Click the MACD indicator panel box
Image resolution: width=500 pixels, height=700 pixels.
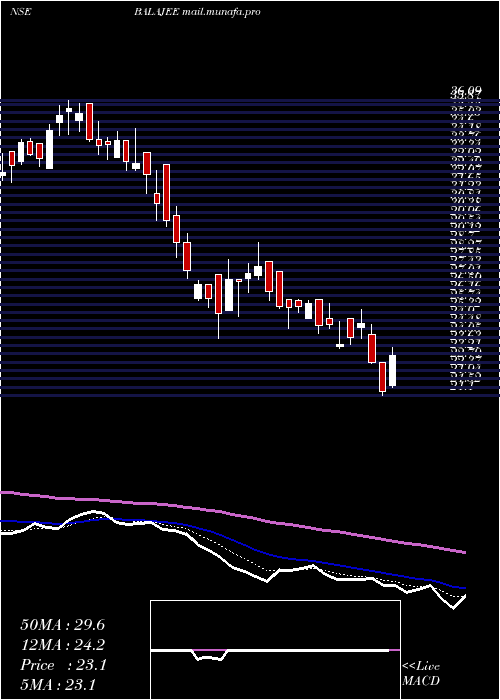pos(275,650)
